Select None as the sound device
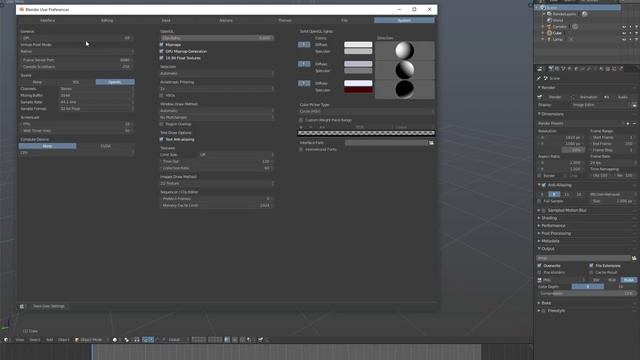Viewport: 640px width, 360px height. (38, 82)
